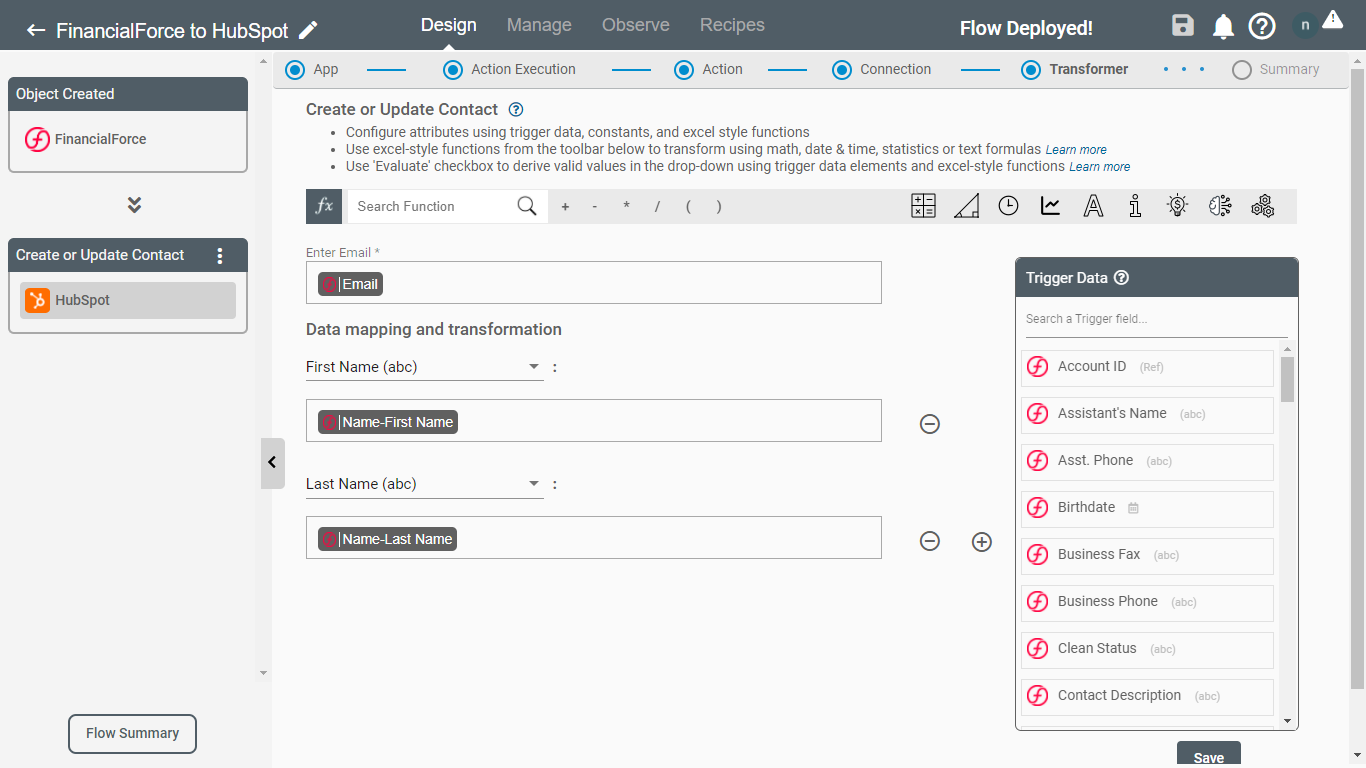Click the search magnifier in function search

(527, 206)
